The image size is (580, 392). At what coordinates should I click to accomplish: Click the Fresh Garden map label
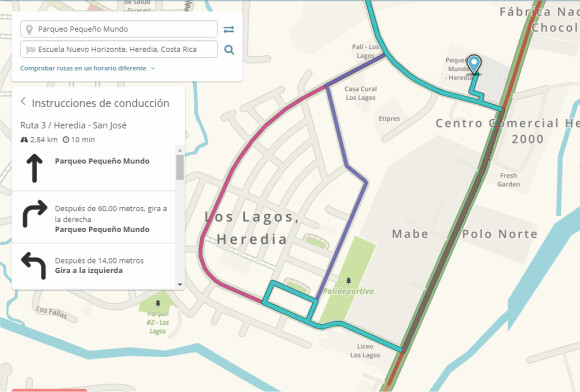(509, 180)
